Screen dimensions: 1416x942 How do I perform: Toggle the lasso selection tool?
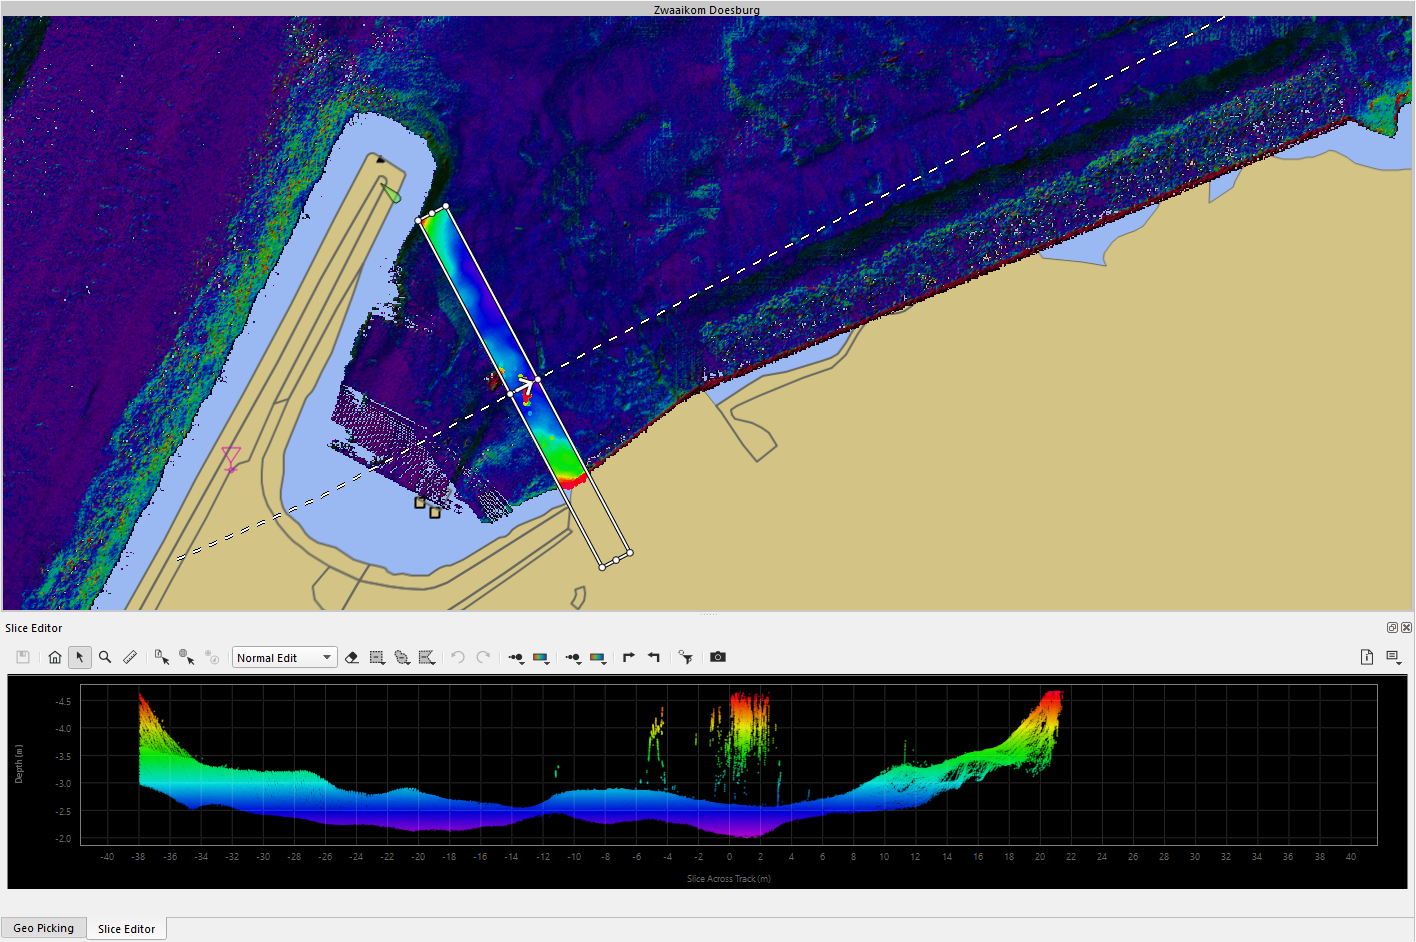click(x=402, y=657)
